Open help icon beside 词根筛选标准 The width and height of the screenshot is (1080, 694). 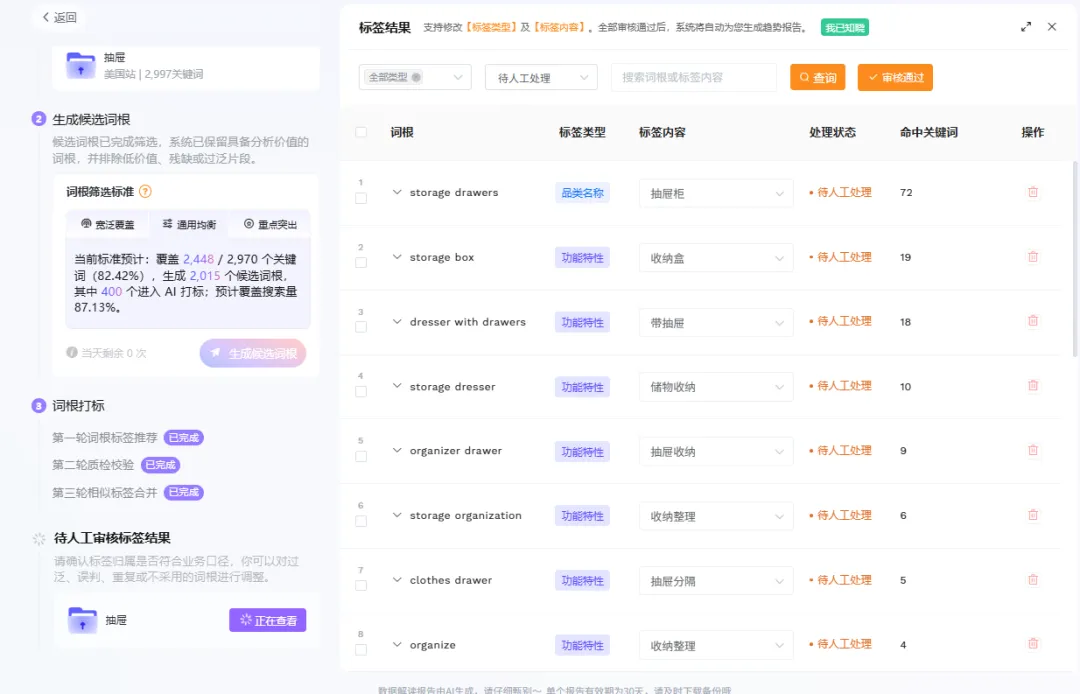coord(145,191)
